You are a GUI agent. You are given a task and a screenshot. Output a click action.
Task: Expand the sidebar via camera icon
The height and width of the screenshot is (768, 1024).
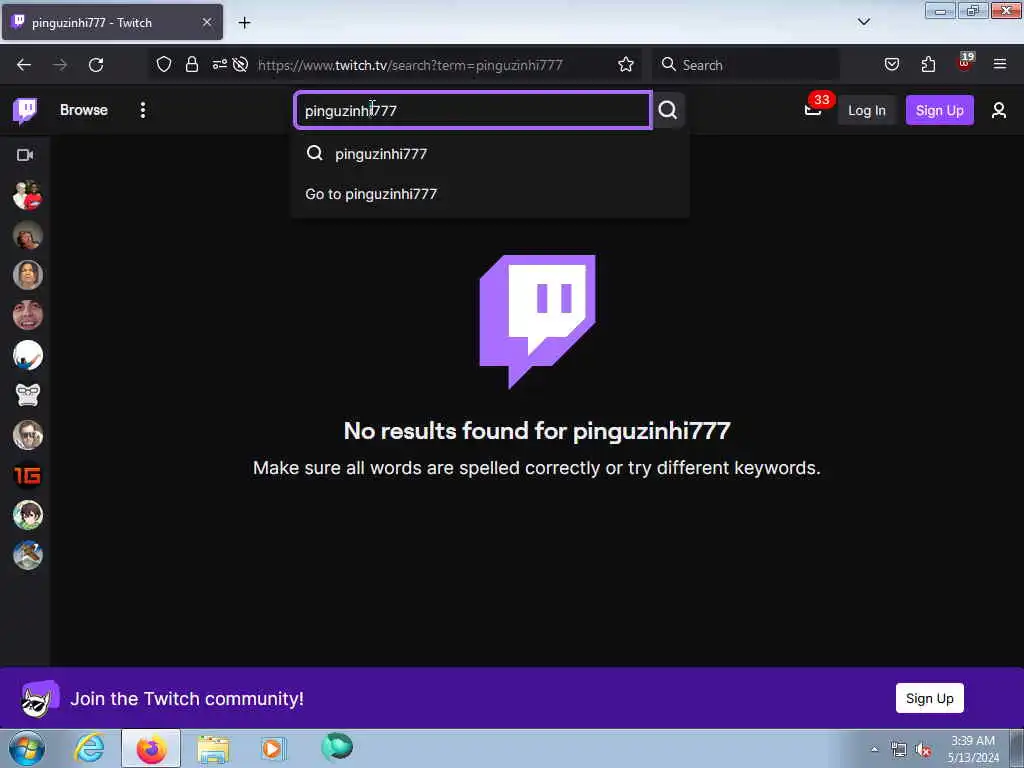click(25, 155)
